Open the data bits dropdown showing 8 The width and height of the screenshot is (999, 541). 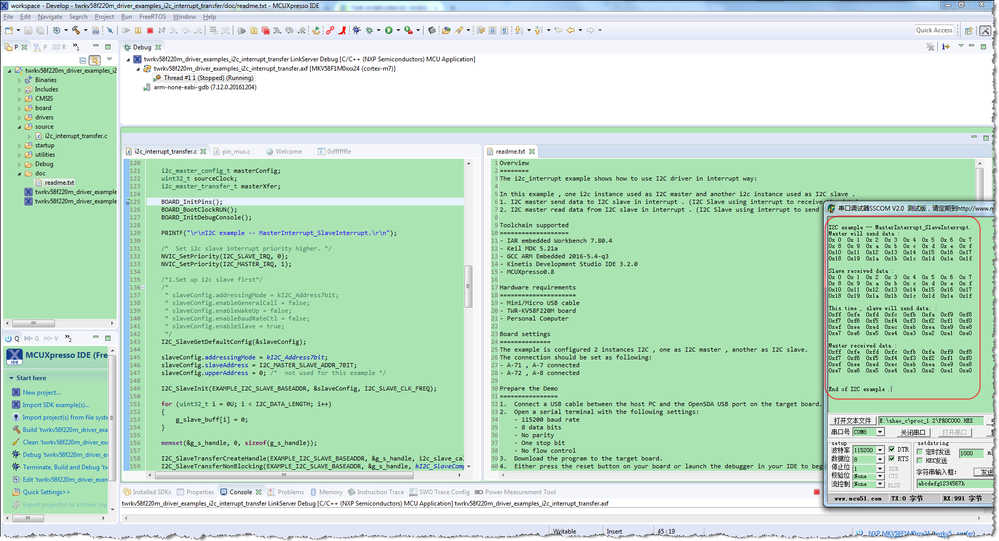[880, 459]
